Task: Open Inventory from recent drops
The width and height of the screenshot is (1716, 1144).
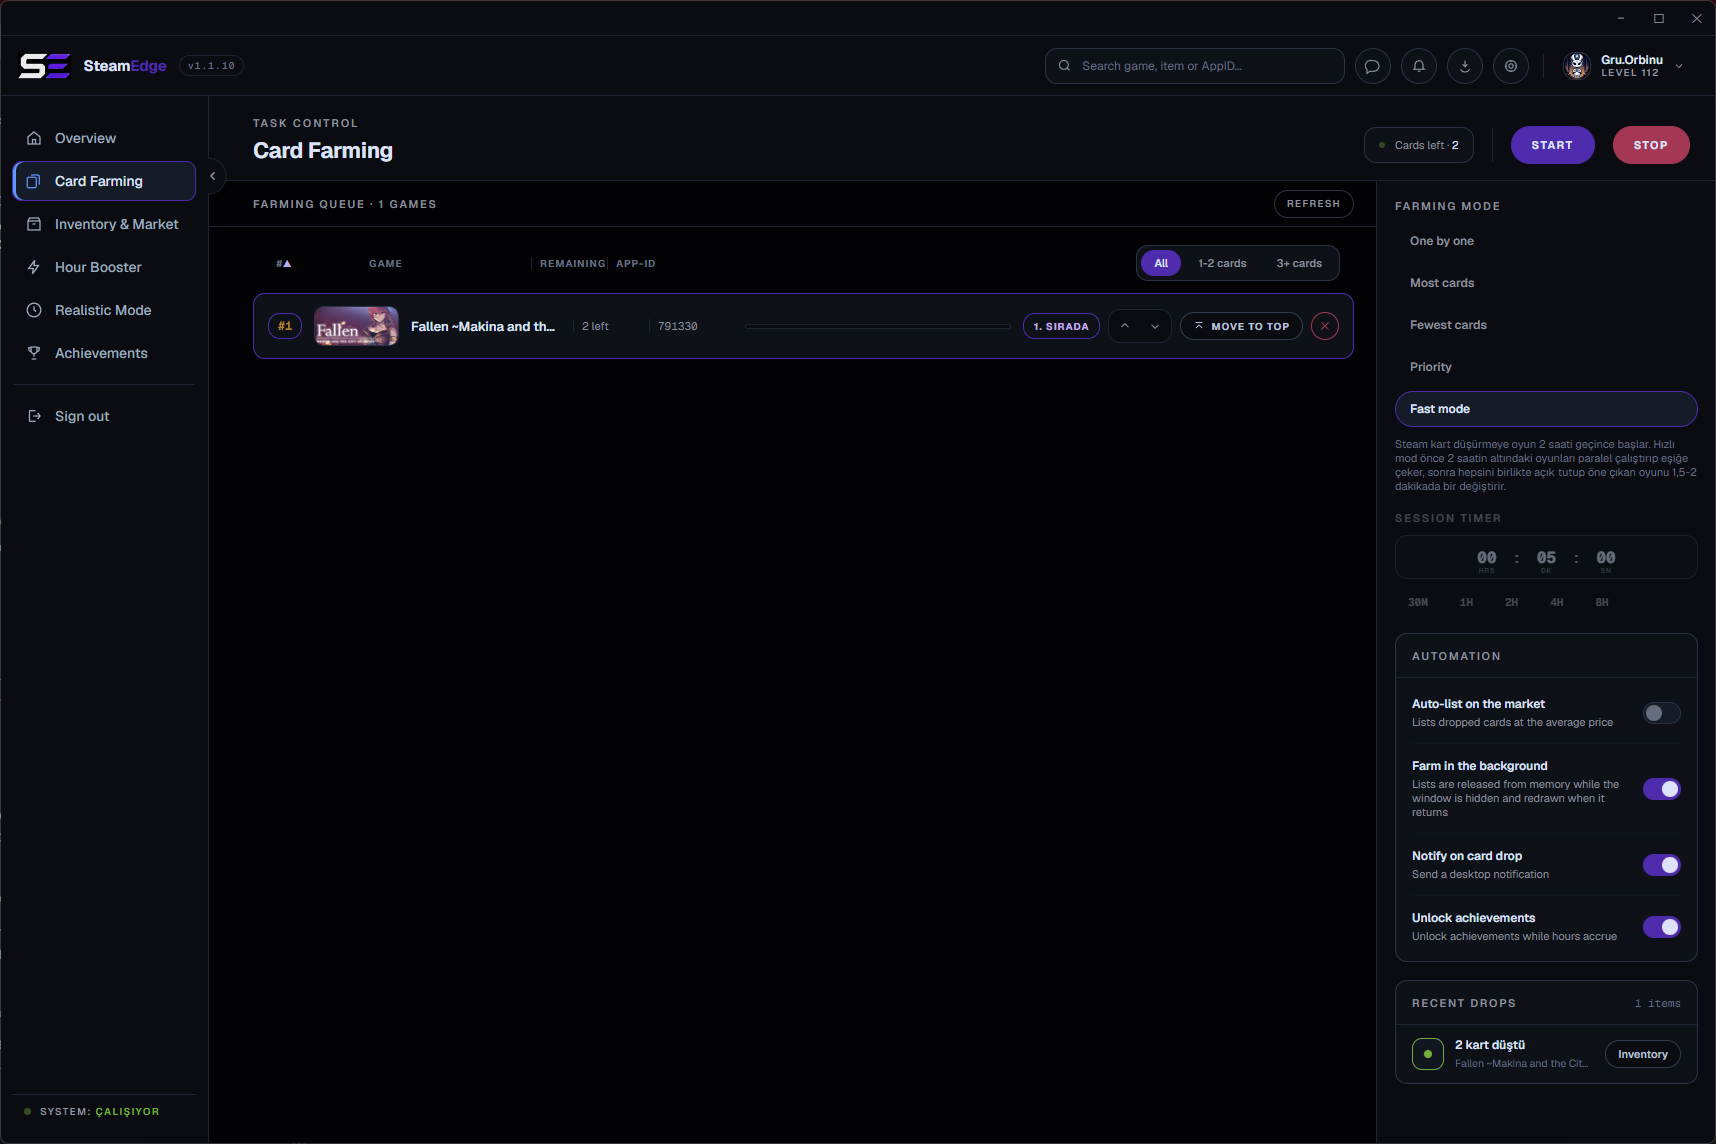Action: tap(1643, 1054)
